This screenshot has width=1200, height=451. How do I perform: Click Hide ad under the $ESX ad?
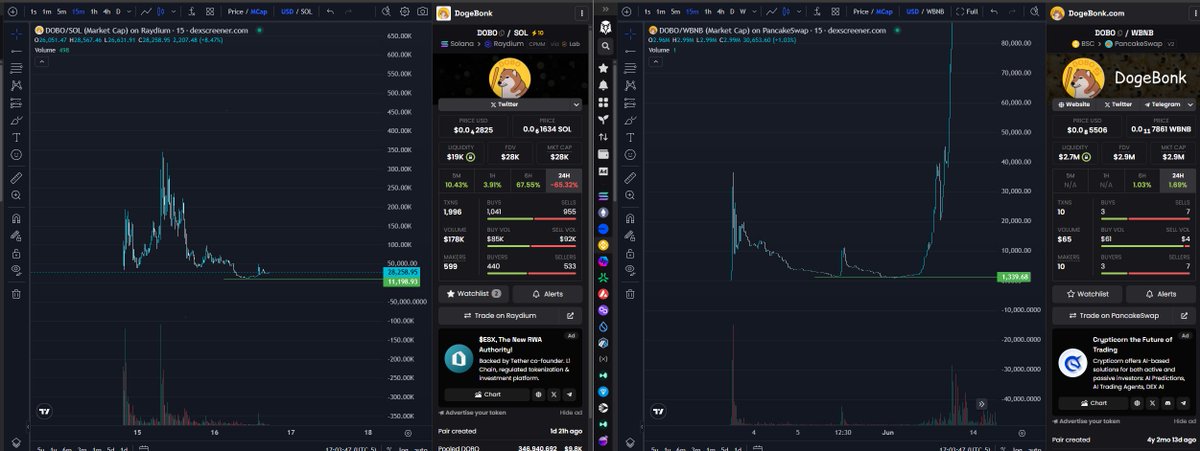(571, 412)
